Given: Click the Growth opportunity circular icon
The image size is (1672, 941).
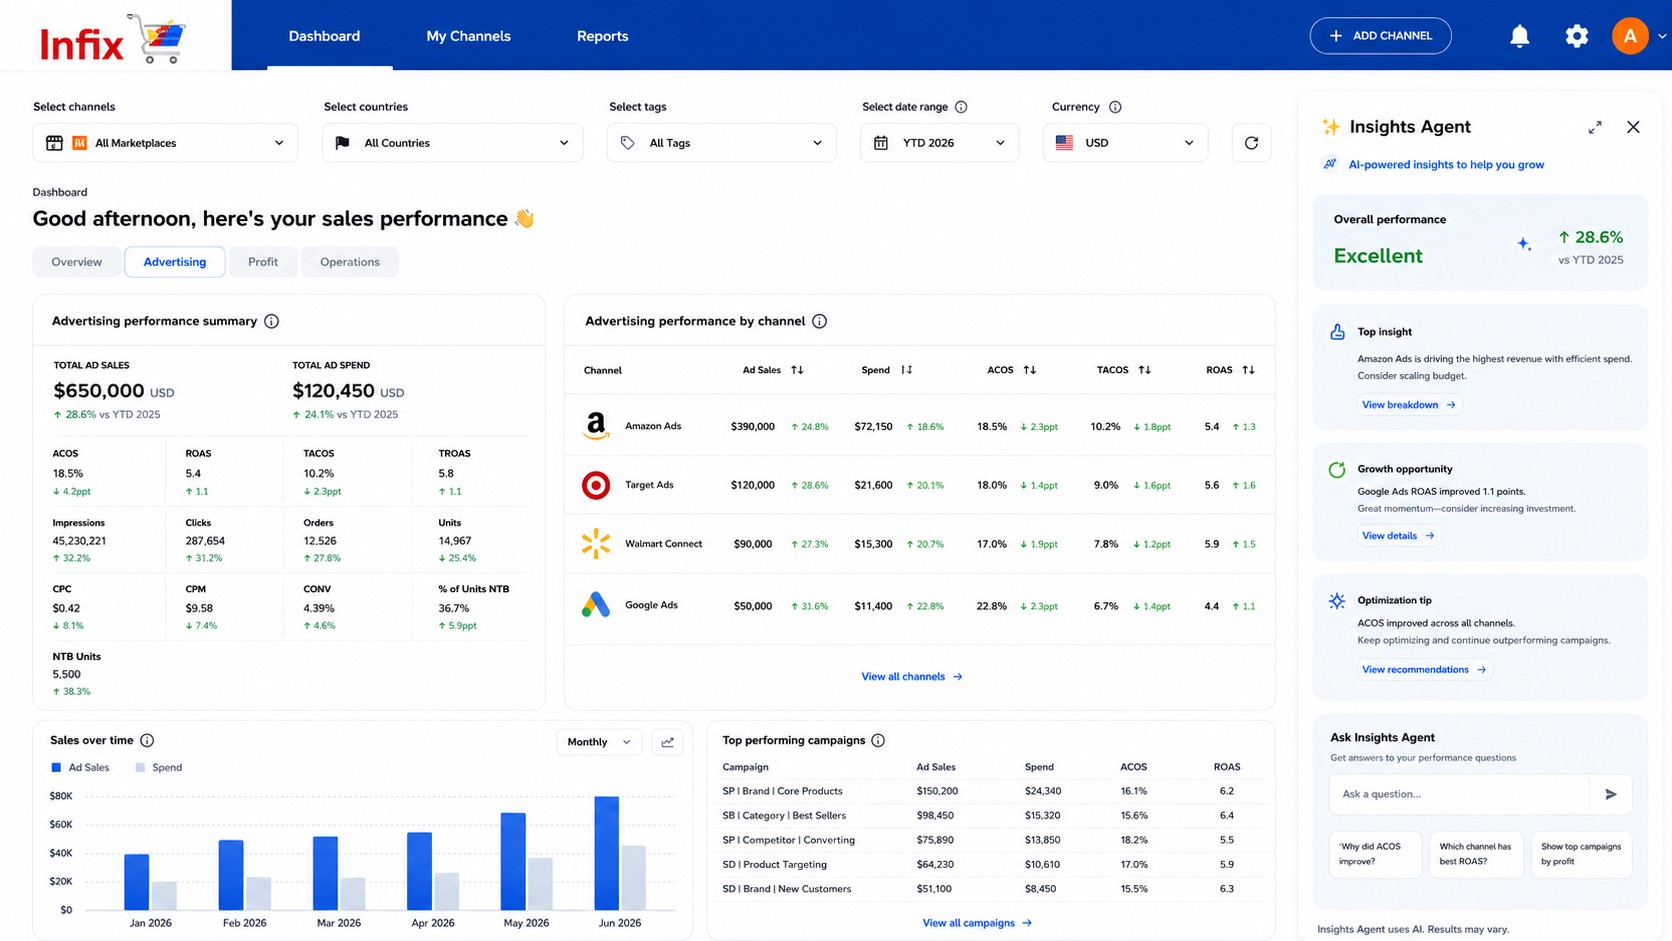Looking at the screenshot, I should pyautogui.click(x=1337, y=469).
